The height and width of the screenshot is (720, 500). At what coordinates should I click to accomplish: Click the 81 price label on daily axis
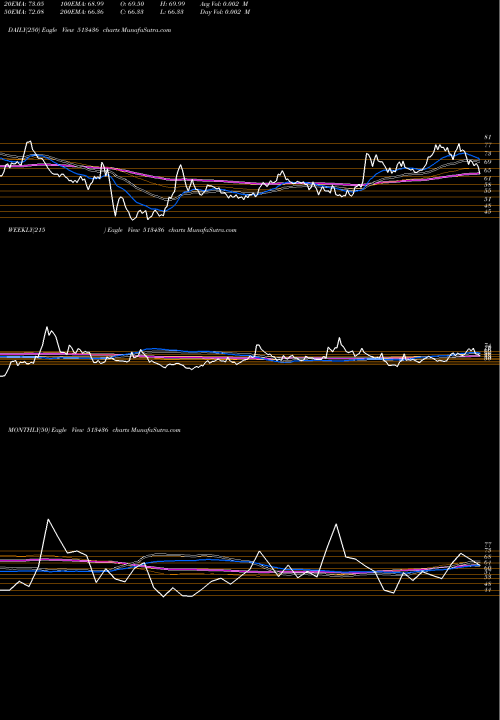(488, 137)
